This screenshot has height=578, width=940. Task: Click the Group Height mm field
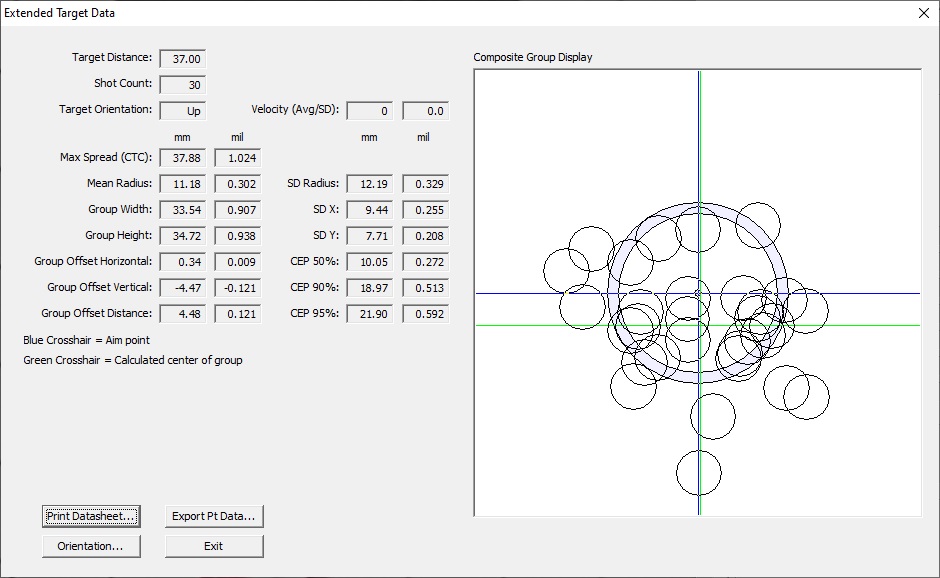coord(183,236)
